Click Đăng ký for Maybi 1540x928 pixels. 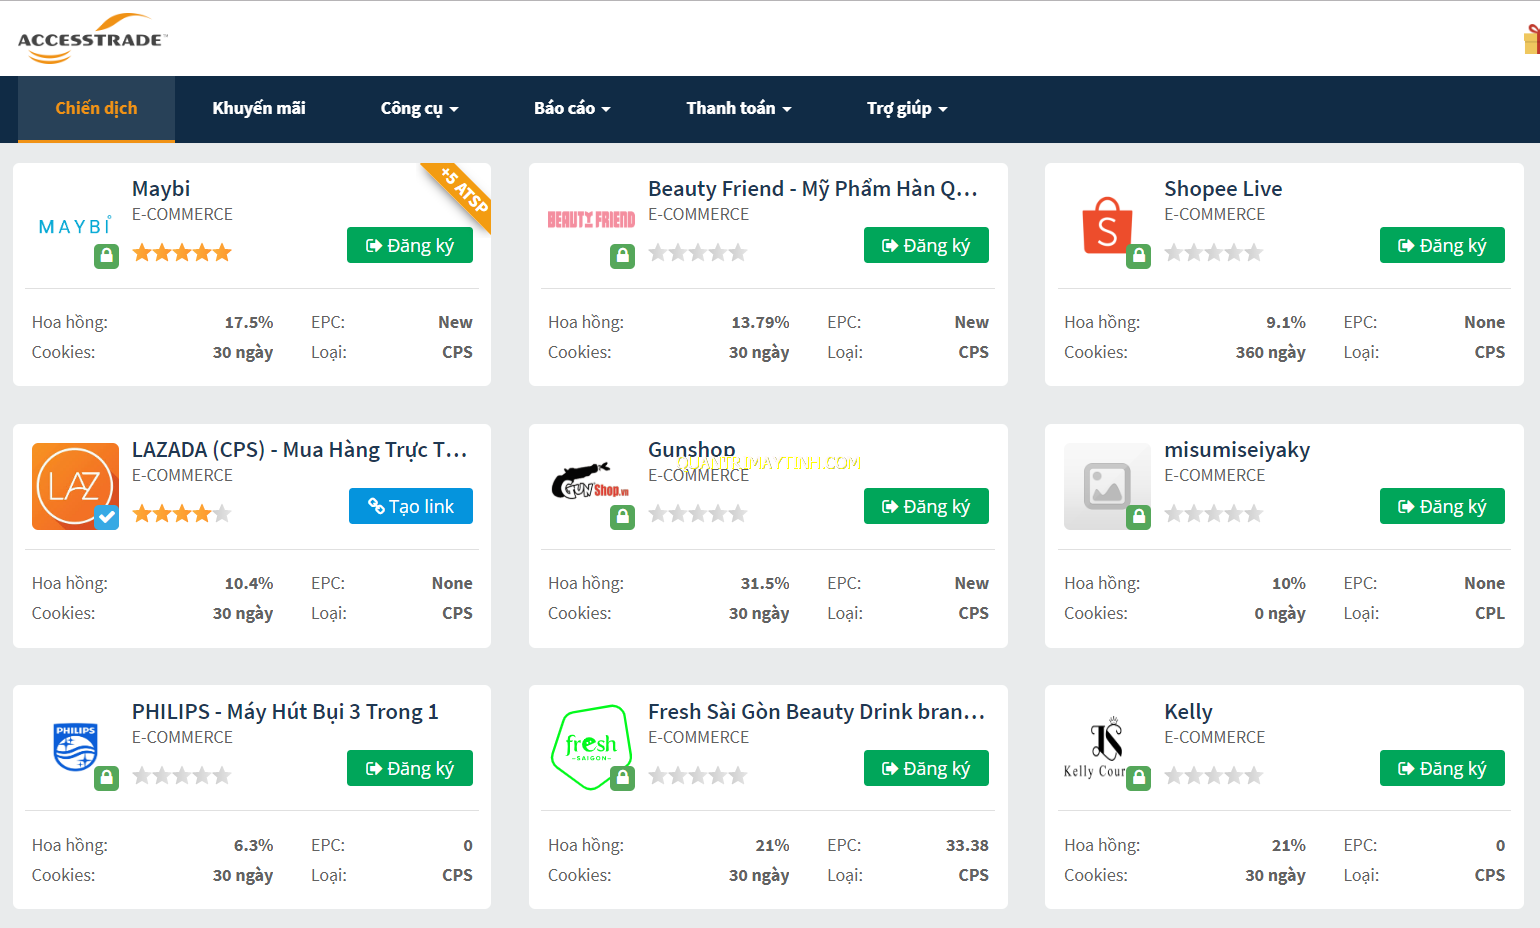[x=410, y=245]
